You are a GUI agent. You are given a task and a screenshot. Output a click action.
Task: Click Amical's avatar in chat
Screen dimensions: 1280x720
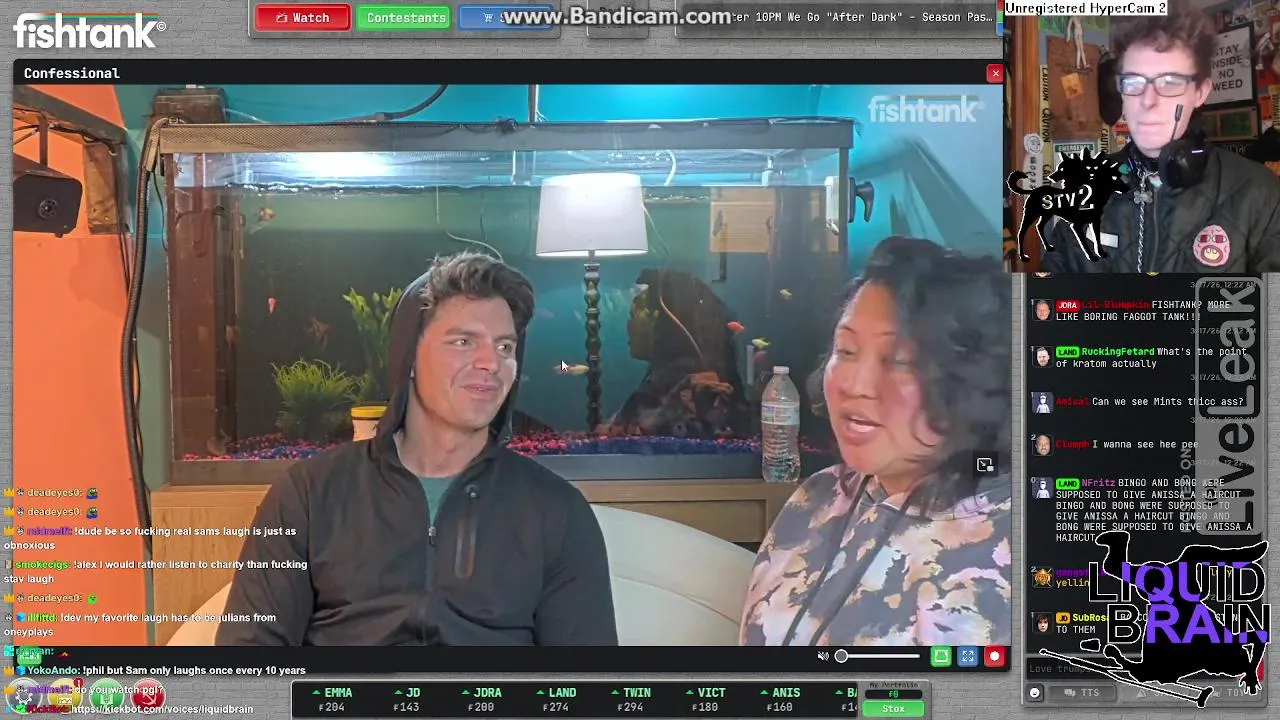tap(1042, 402)
